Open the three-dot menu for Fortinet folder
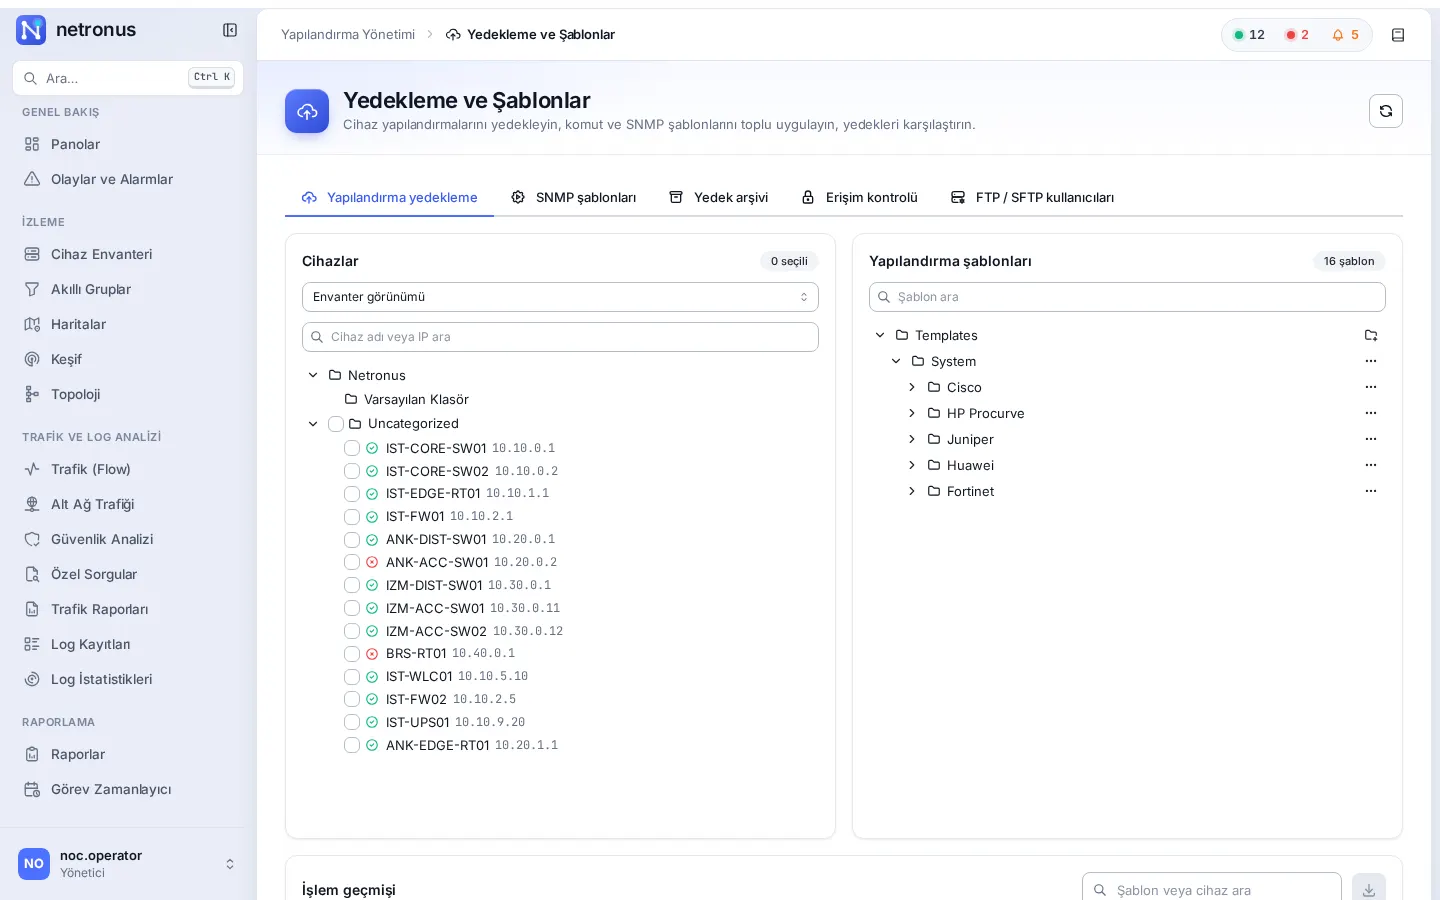This screenshot has width=1440, height=900. [x=1371, y=491]
